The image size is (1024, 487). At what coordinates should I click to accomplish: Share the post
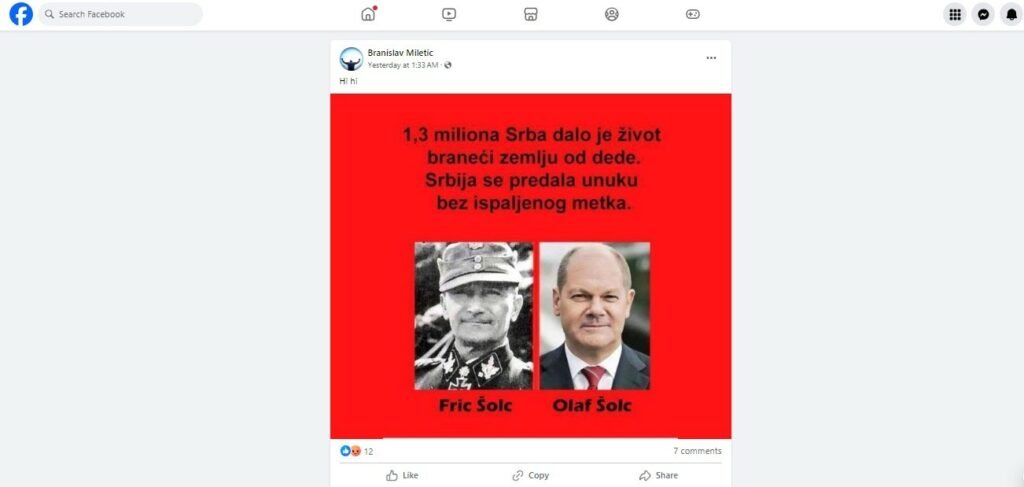click(658, 475)
